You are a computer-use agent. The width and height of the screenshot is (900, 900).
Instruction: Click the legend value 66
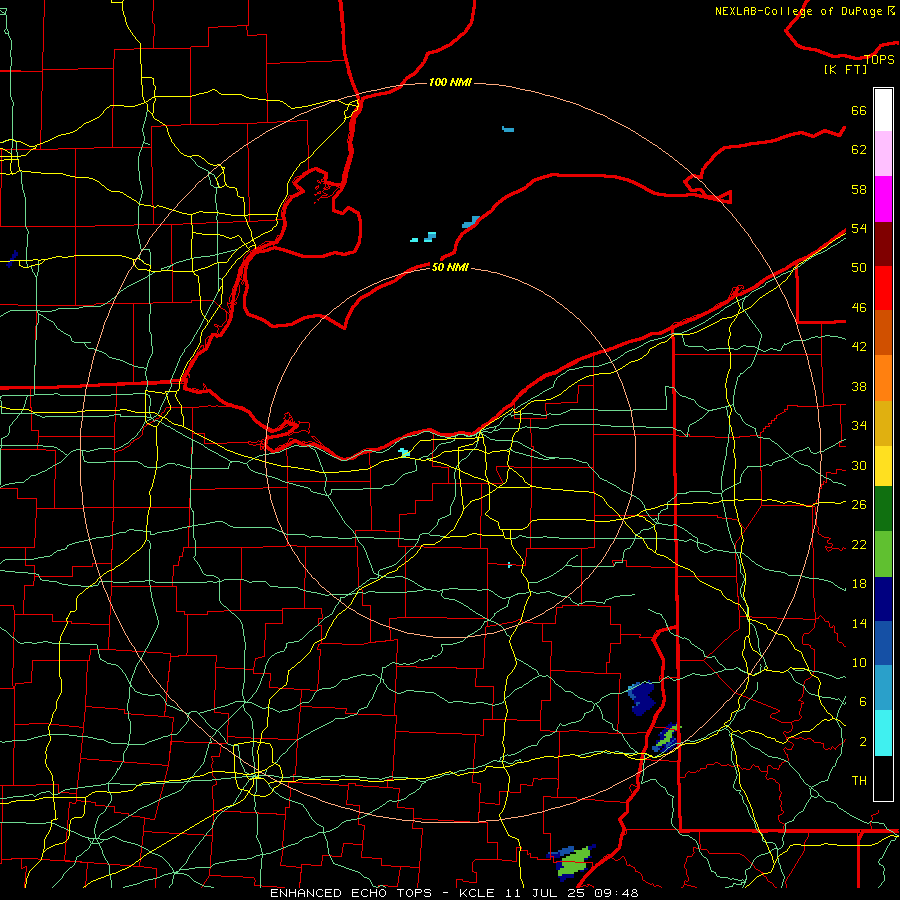(859, 111)
